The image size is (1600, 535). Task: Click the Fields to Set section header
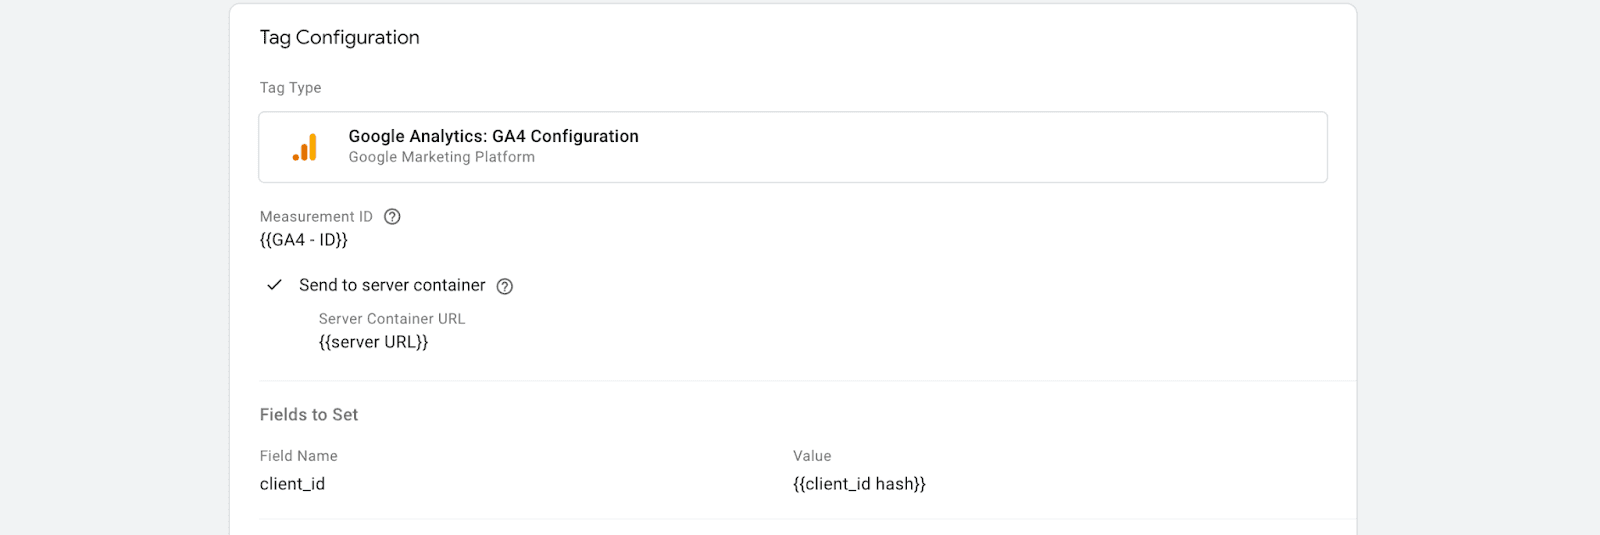coord(309,414)
